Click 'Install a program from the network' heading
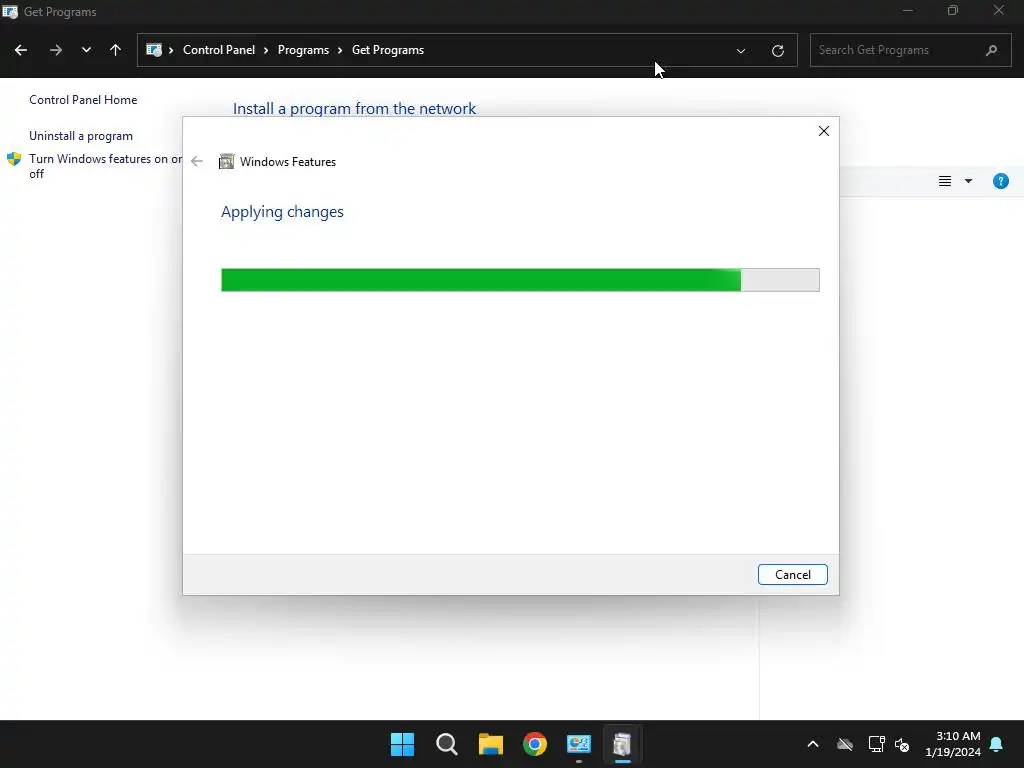Image resolution: width=1024 pixels, height=768 pixels. 354,108
